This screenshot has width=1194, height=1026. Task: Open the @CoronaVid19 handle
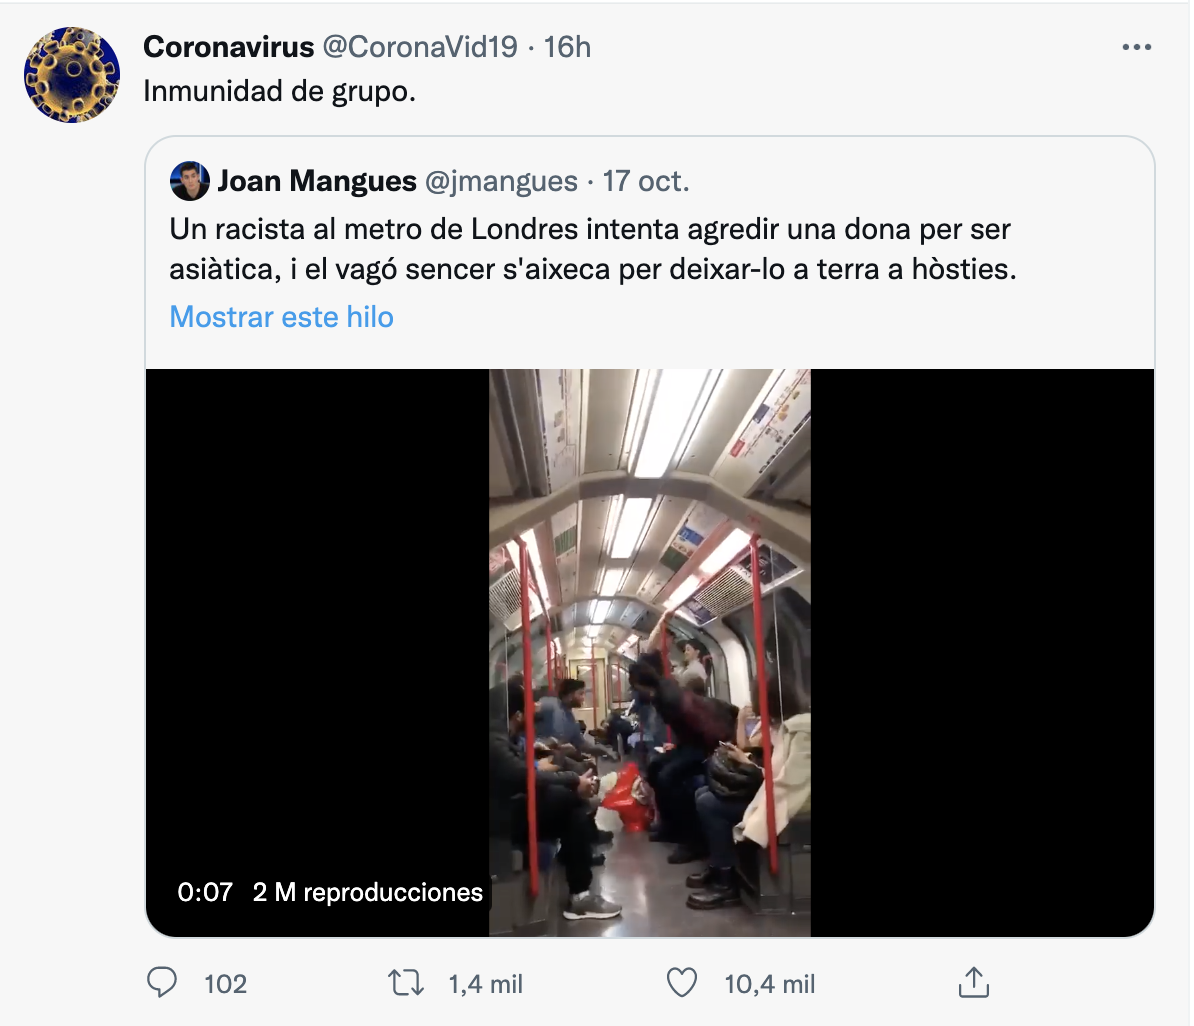pyautogui.click(x=420, y=47)
